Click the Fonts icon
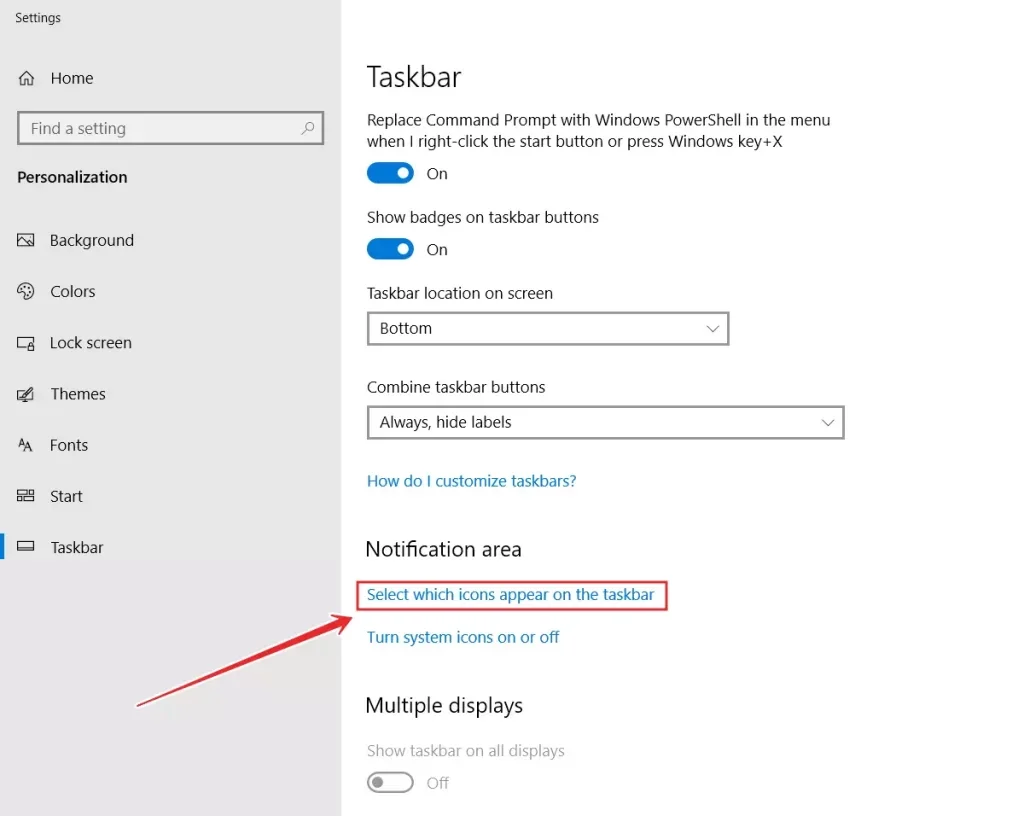Viewport: 1024px width, 816px height. pos(25,445)
